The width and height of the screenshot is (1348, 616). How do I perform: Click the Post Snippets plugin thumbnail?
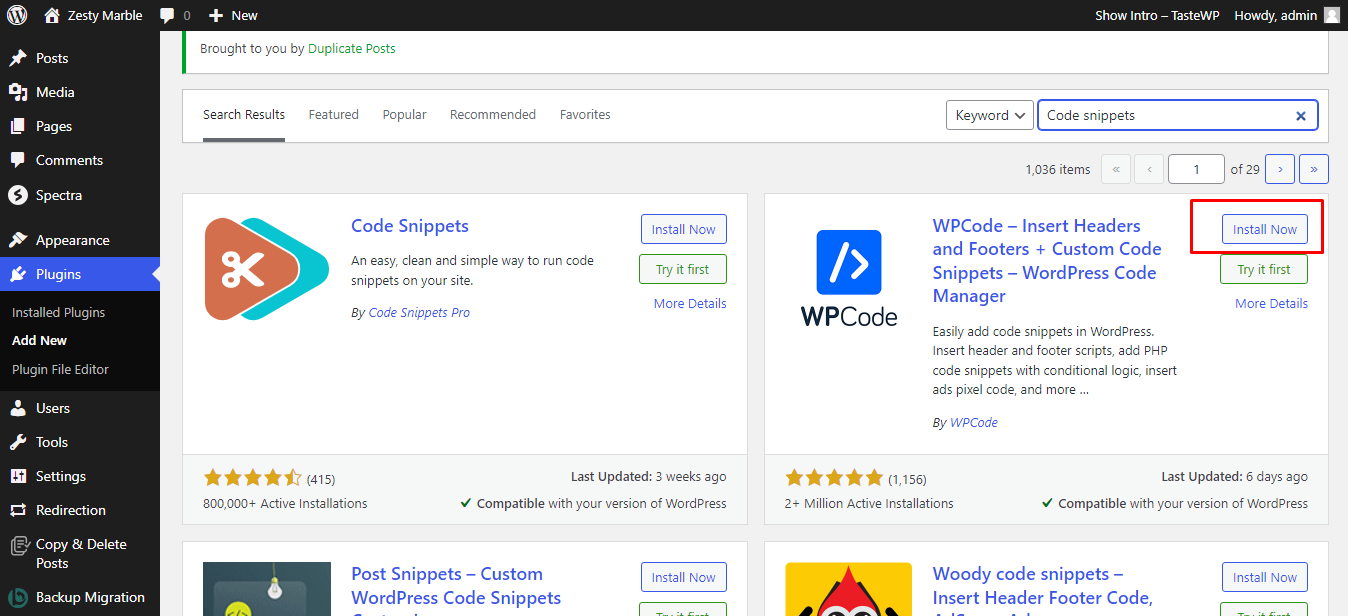tap(267, 589)
